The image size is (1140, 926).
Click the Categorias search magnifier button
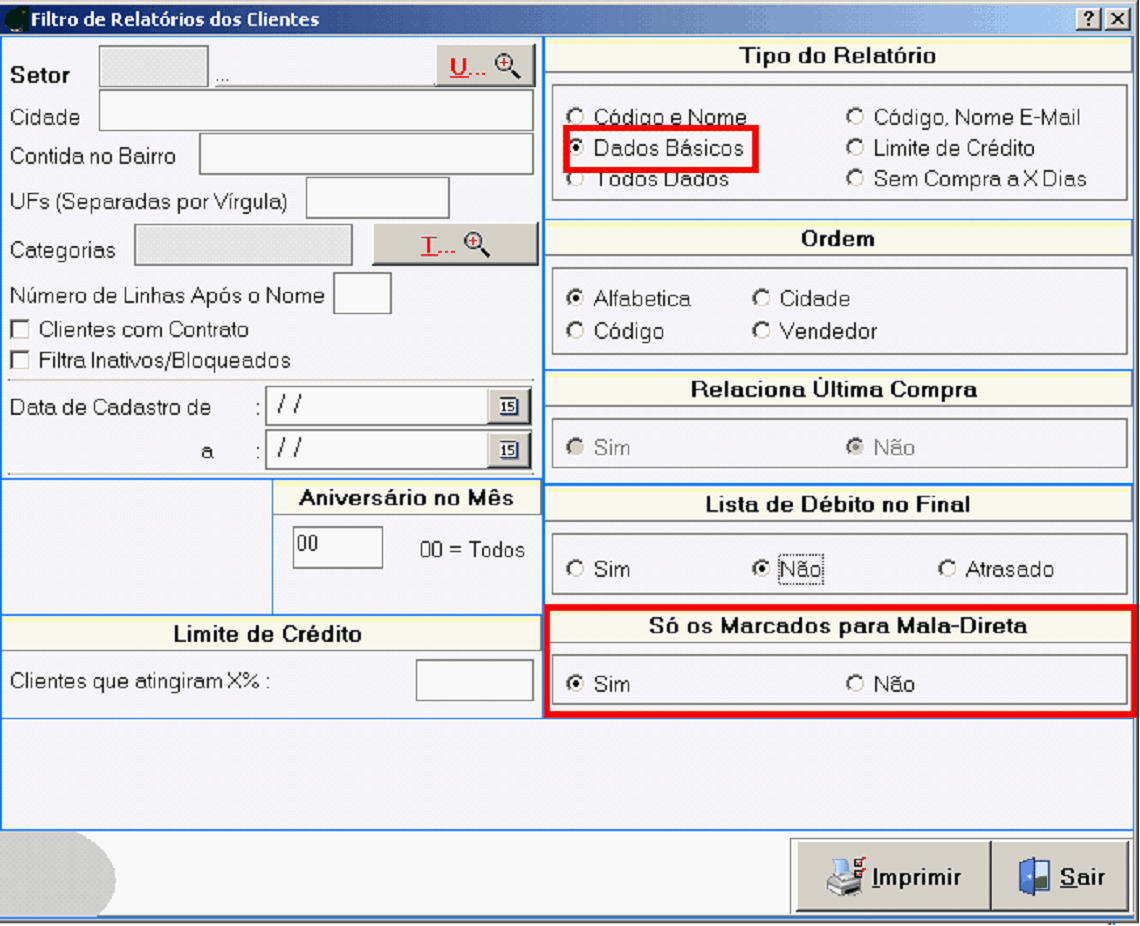[455, 245]
